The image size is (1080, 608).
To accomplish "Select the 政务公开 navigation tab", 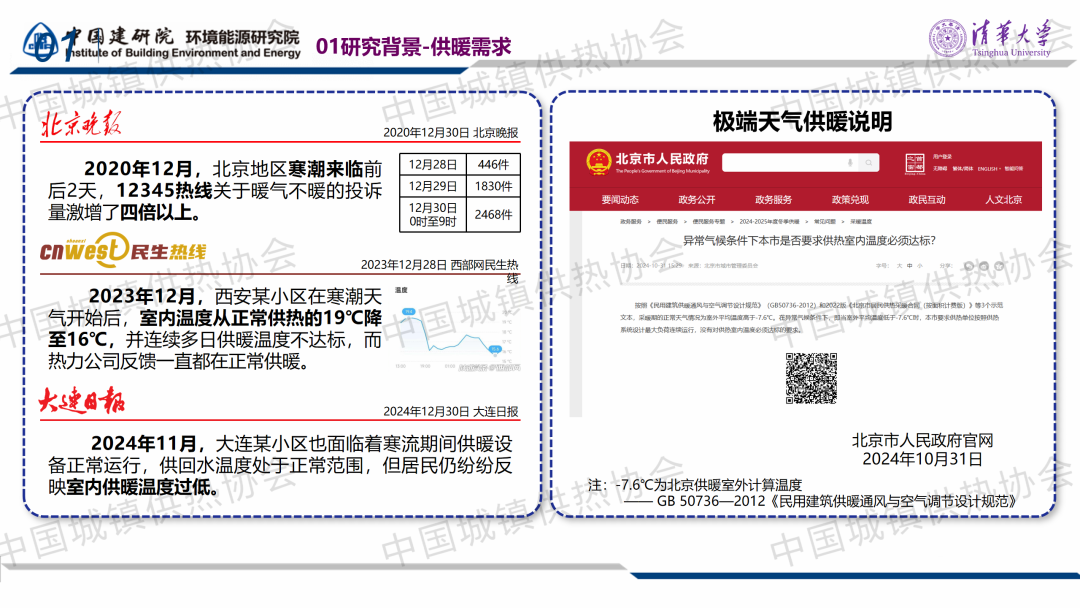I will coord(697,199).
